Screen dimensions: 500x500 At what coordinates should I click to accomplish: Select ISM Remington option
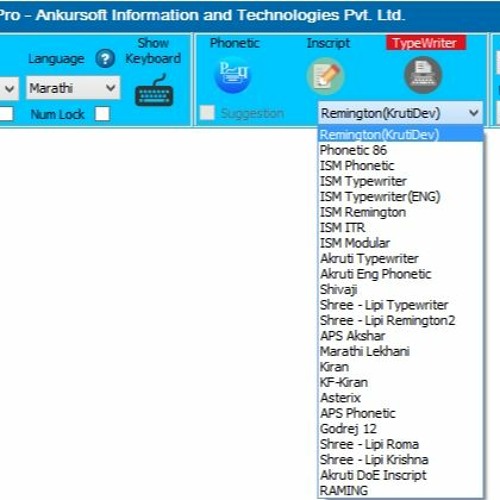(401, 212)
